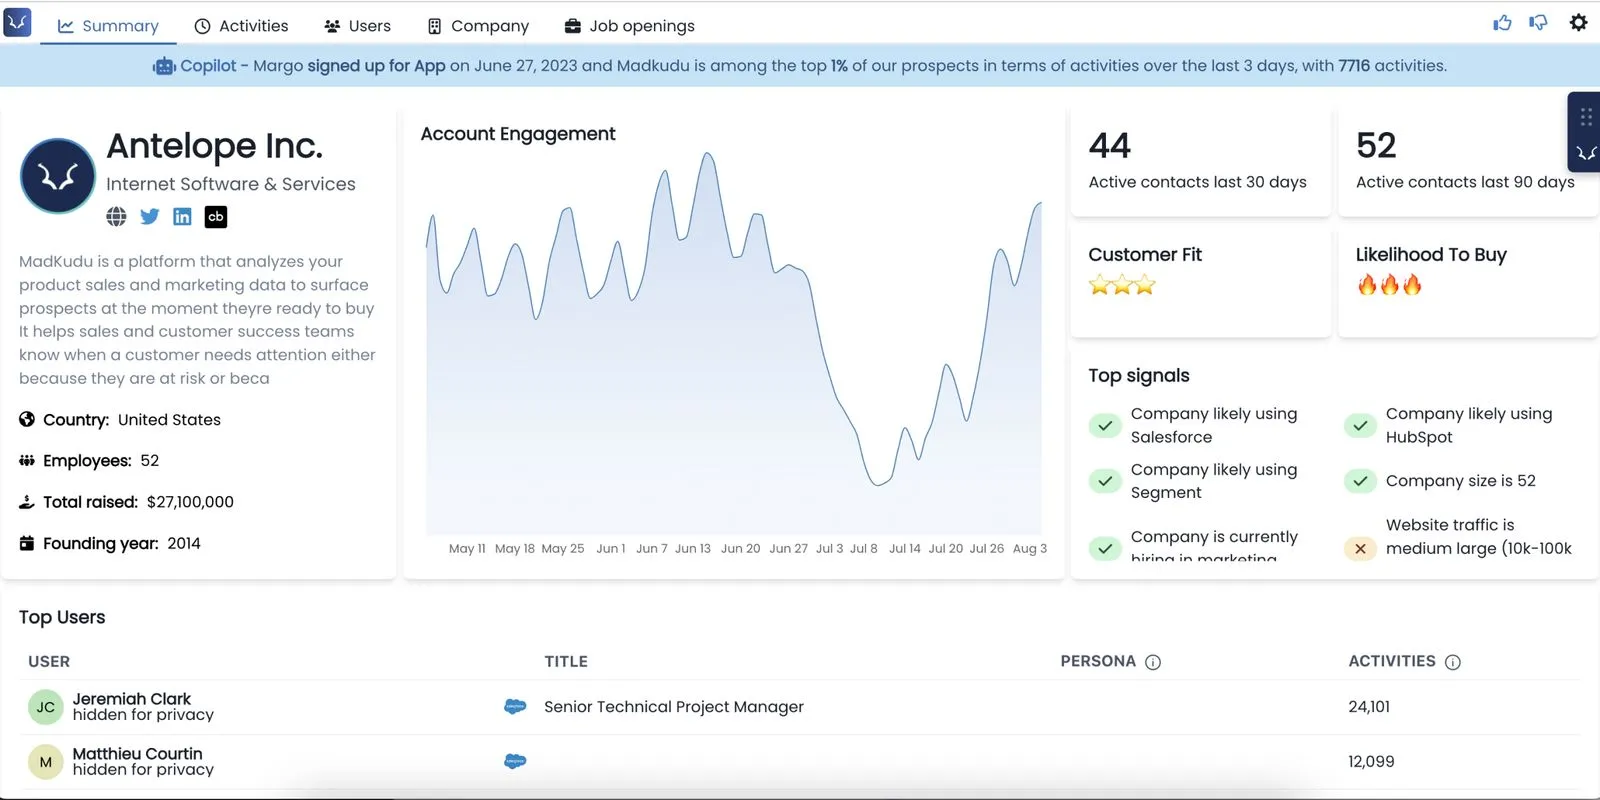Click the ACTIVITIES column header label
Image resolution: width=1600 pixels, height=800 pixels.
pos(1392,662)
